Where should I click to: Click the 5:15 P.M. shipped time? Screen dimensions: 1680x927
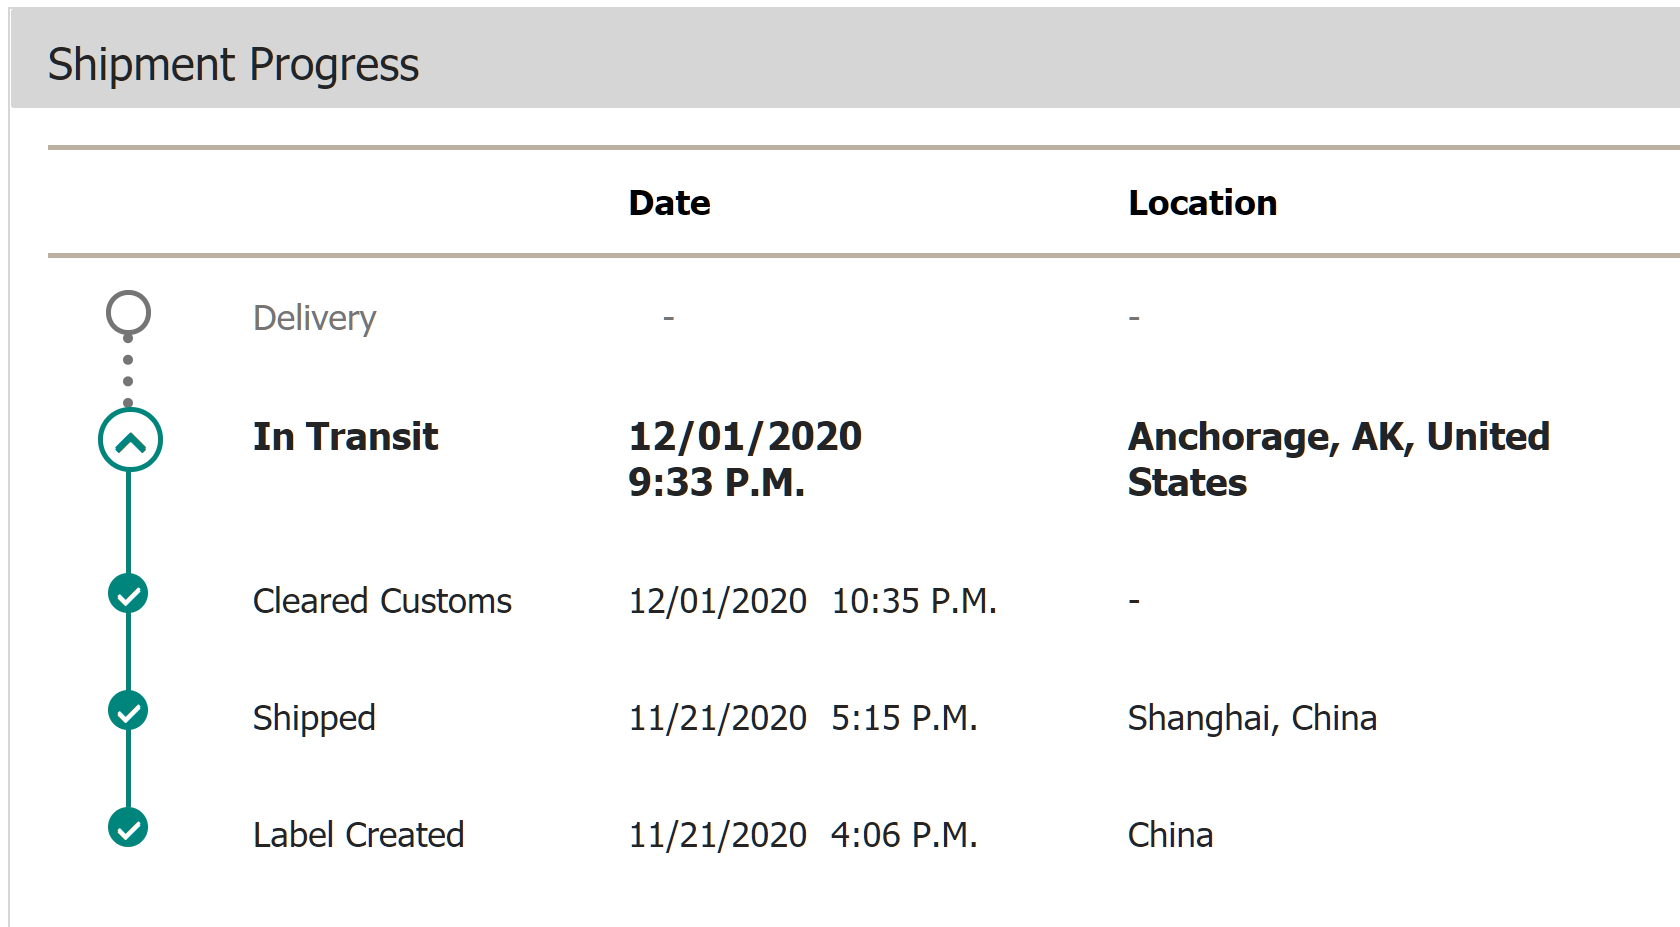point(904,718)
